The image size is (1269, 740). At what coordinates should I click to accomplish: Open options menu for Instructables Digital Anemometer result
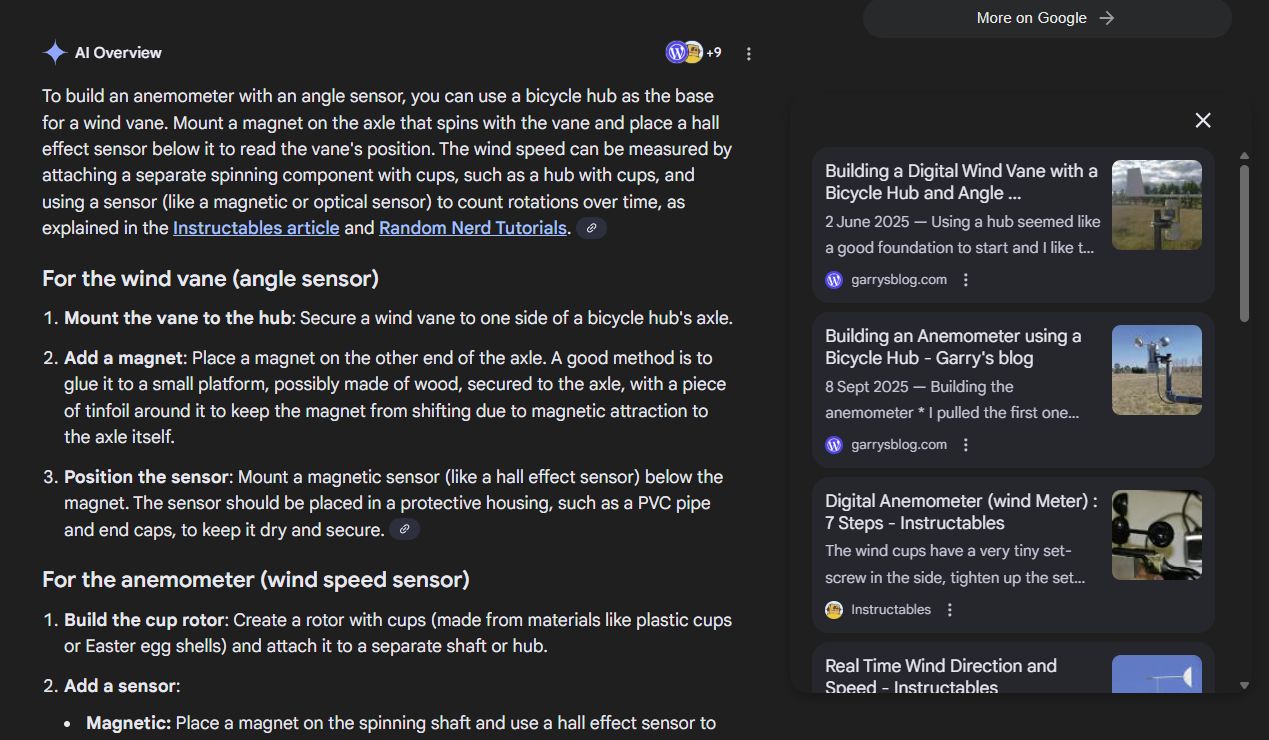pyautogui.click(x=950, y=610)
